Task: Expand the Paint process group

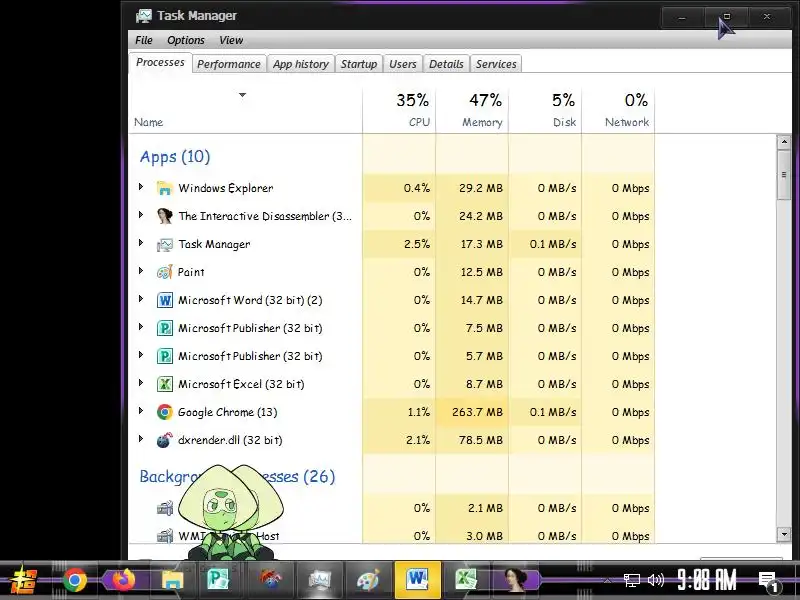Action: click(141, 271)
